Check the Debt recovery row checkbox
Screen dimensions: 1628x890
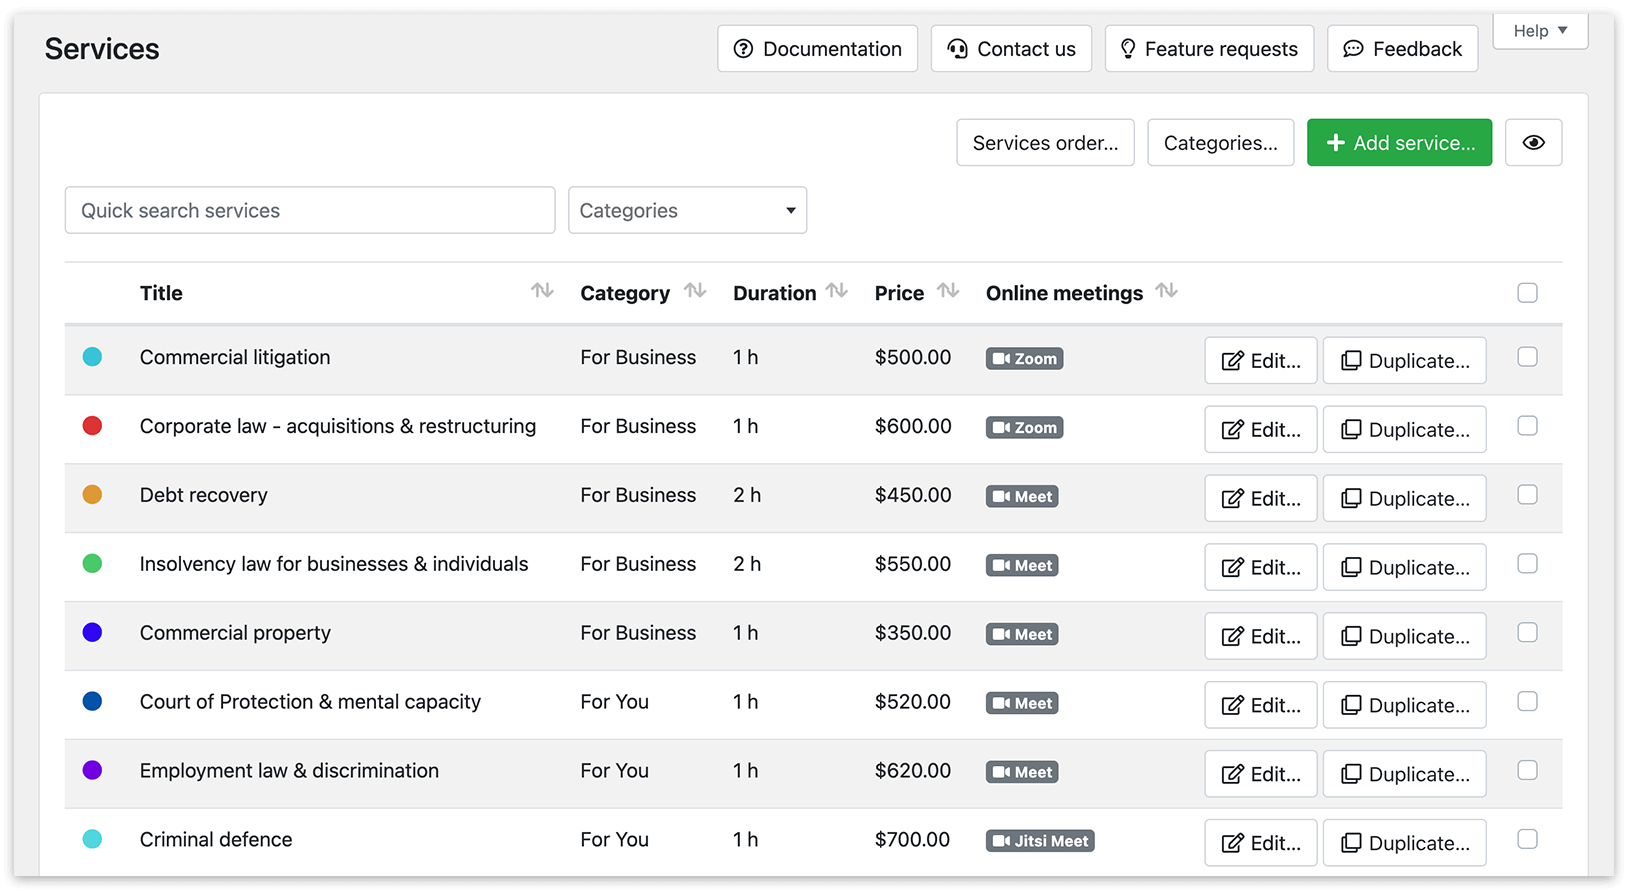pyautogui.click(x=1527, y=495)
